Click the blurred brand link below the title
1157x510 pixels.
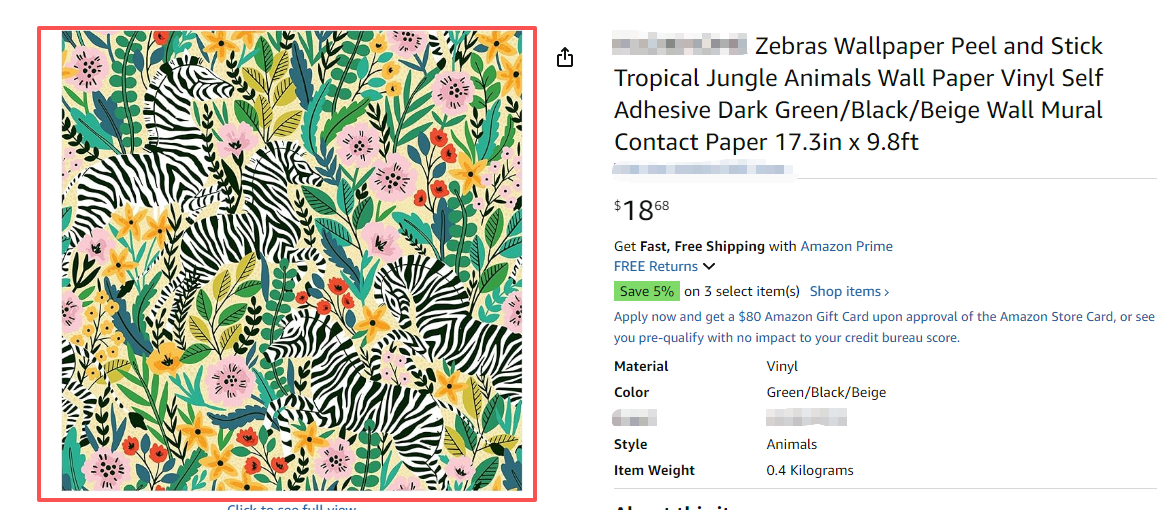(x=703, y=169)
